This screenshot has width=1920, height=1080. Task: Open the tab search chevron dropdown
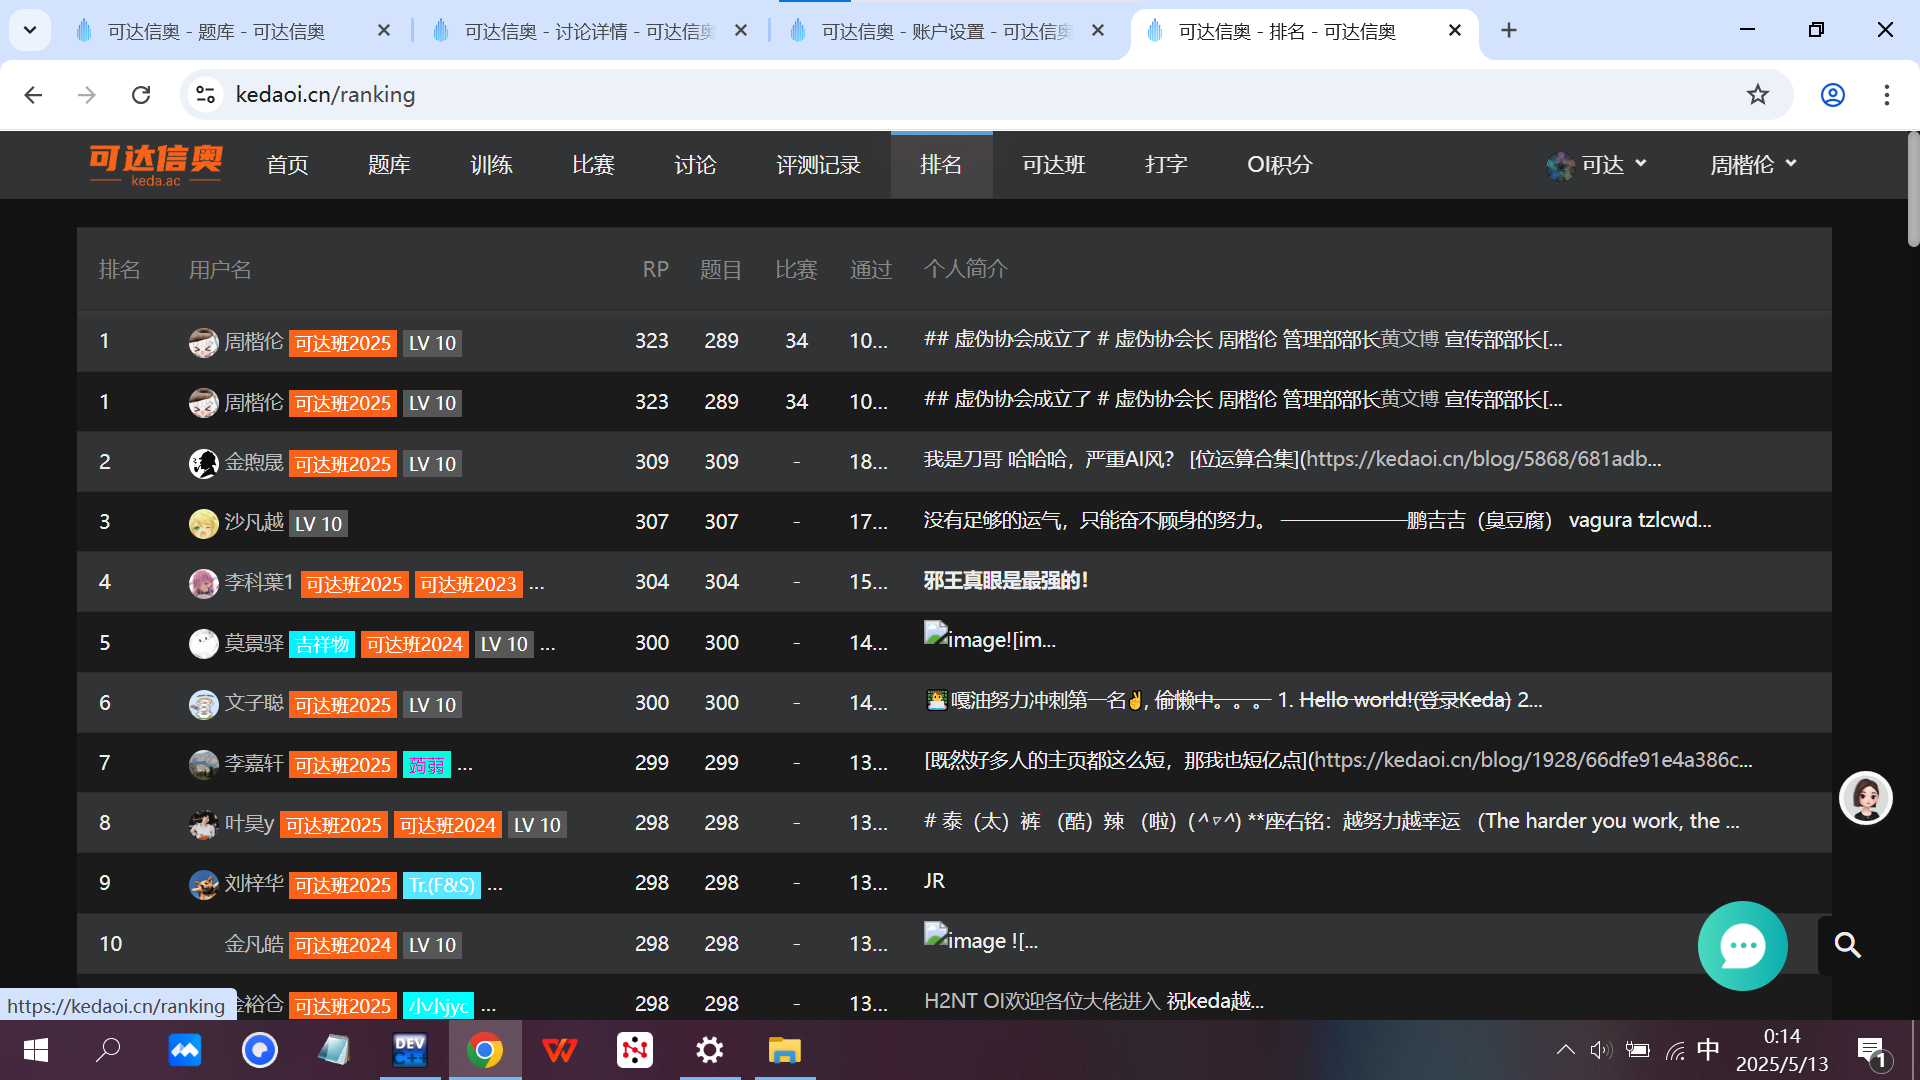(x=30, y=30)
